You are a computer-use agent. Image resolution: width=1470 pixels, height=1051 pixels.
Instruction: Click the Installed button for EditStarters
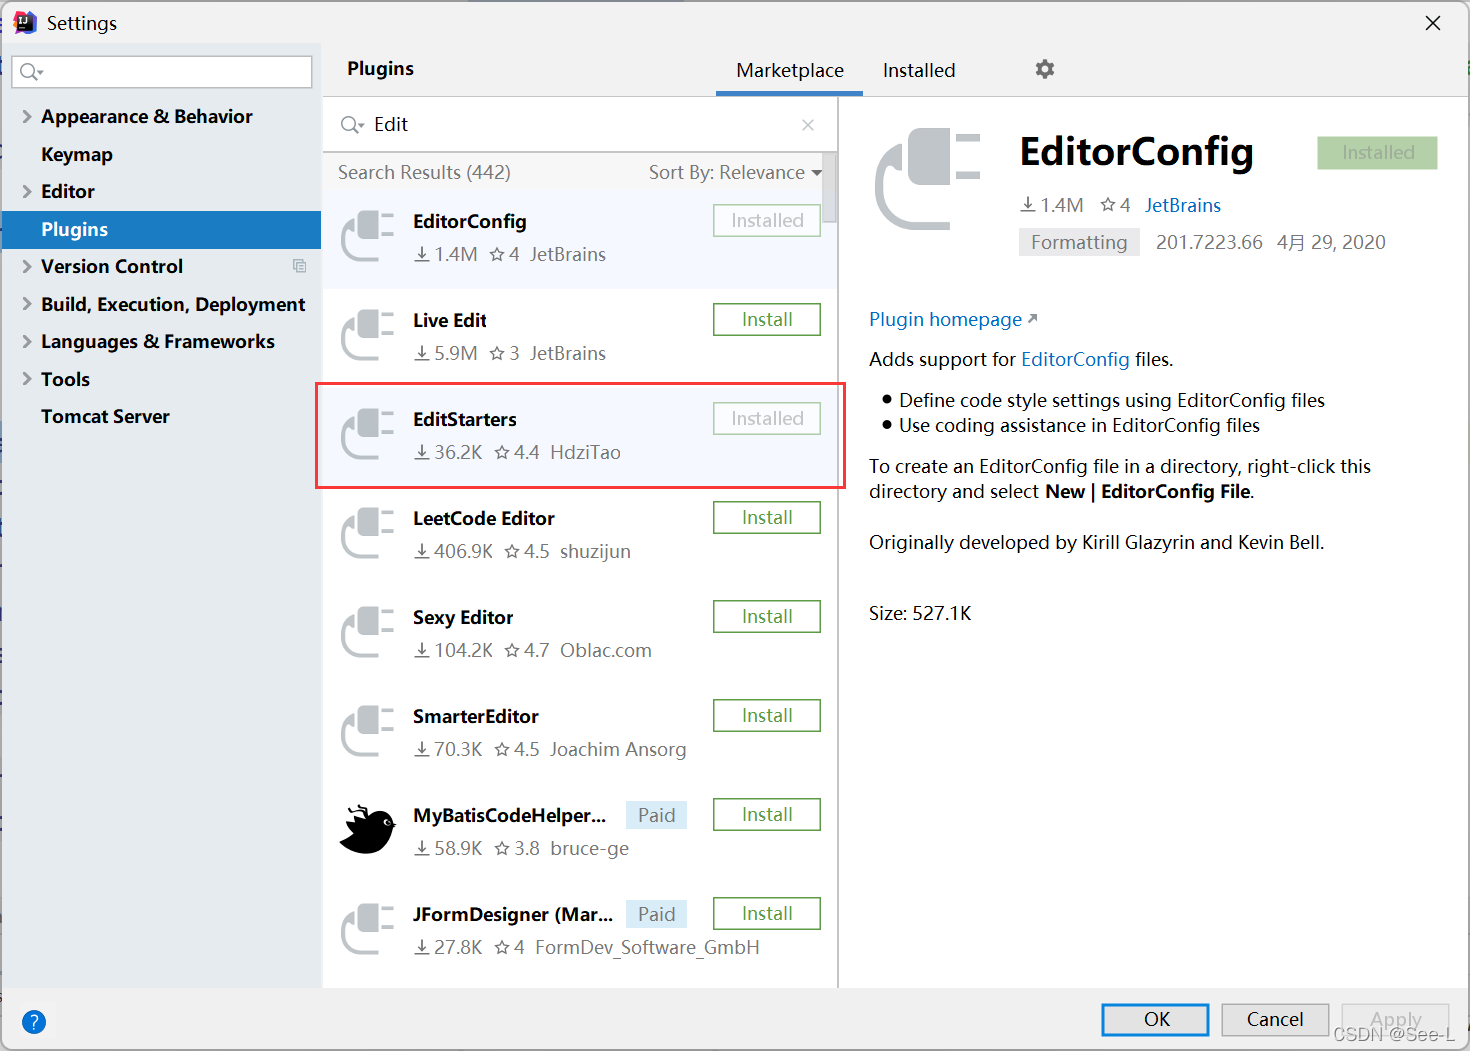pyautogui.click(x=767, y=419)
